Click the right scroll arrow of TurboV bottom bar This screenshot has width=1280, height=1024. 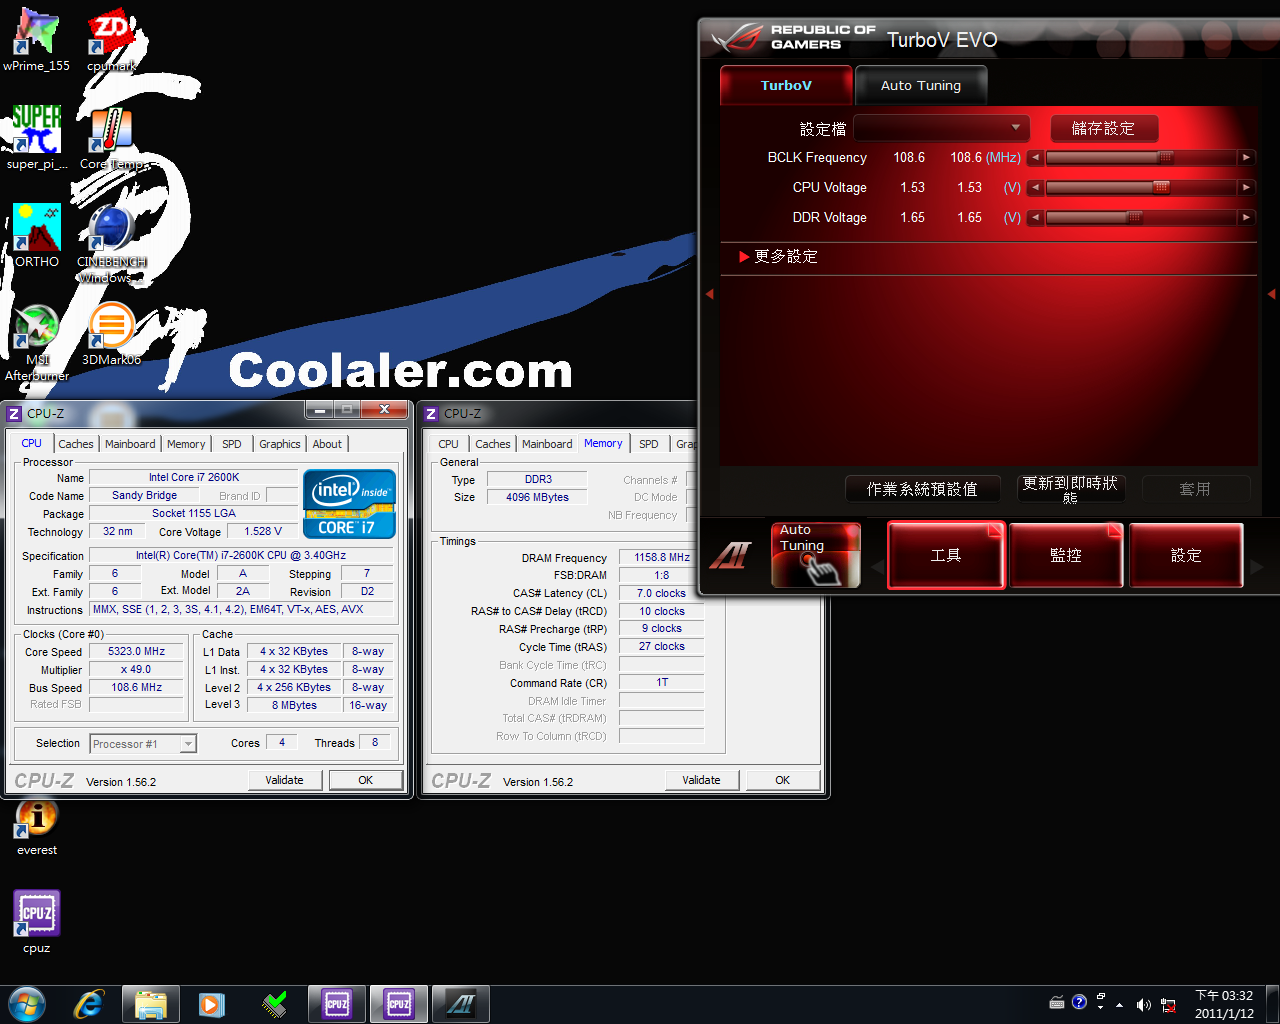pos(1257,567)
